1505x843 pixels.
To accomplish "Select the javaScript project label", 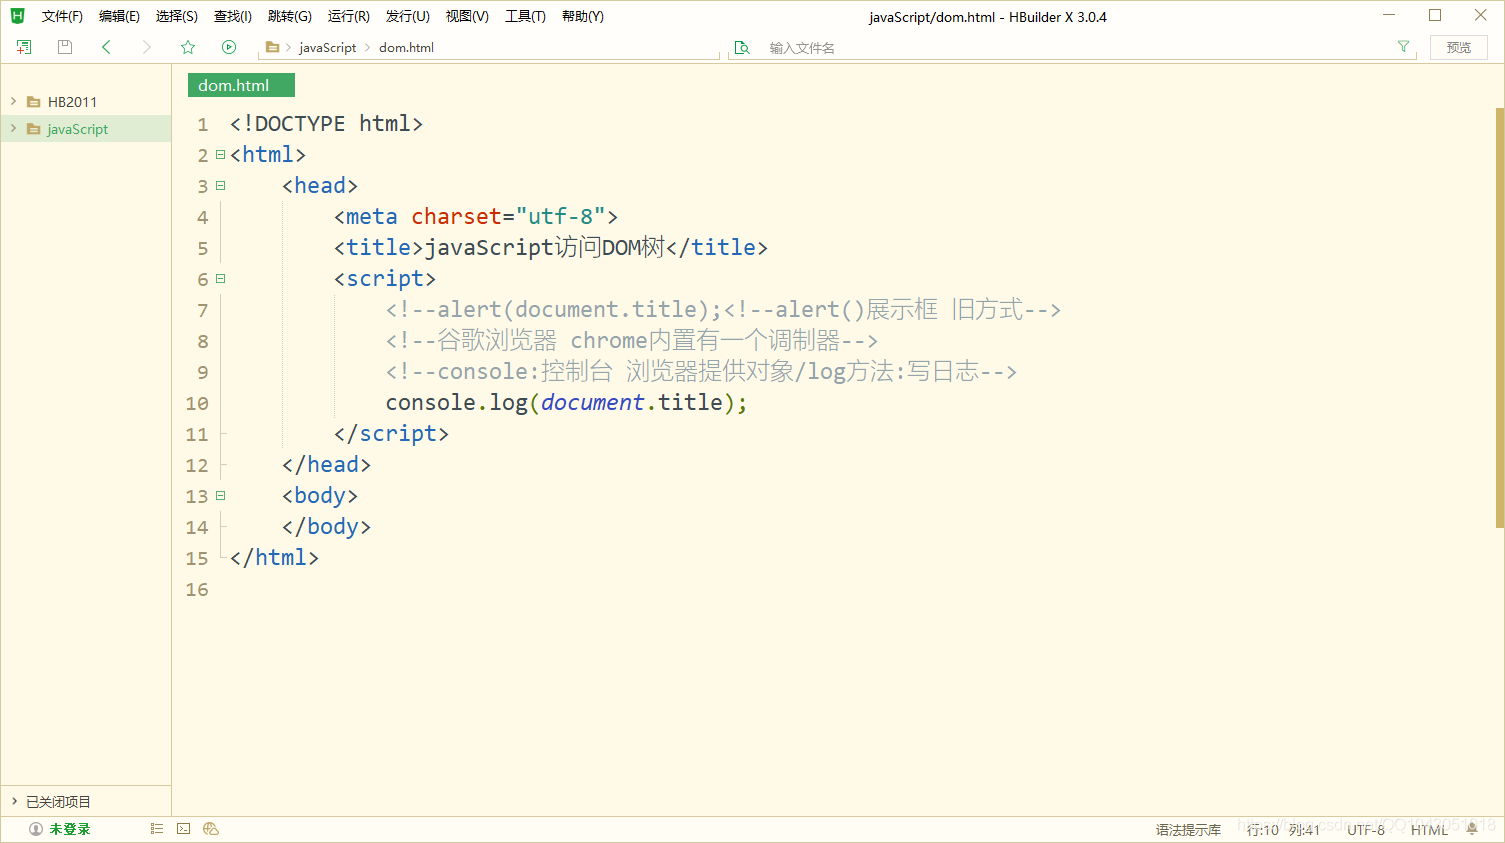I will [77, 129].
